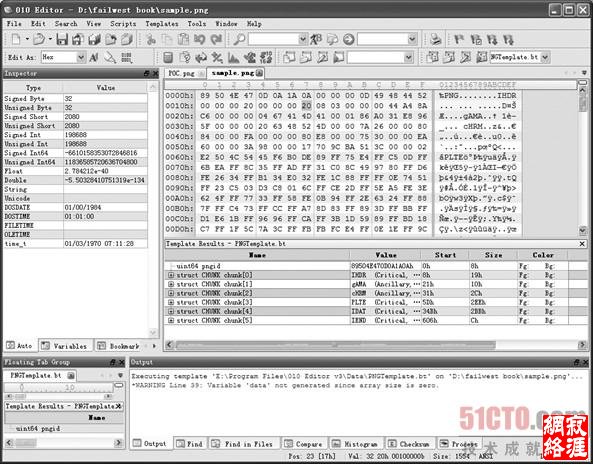
Task: Open the File menu
Action: [14, 23]
